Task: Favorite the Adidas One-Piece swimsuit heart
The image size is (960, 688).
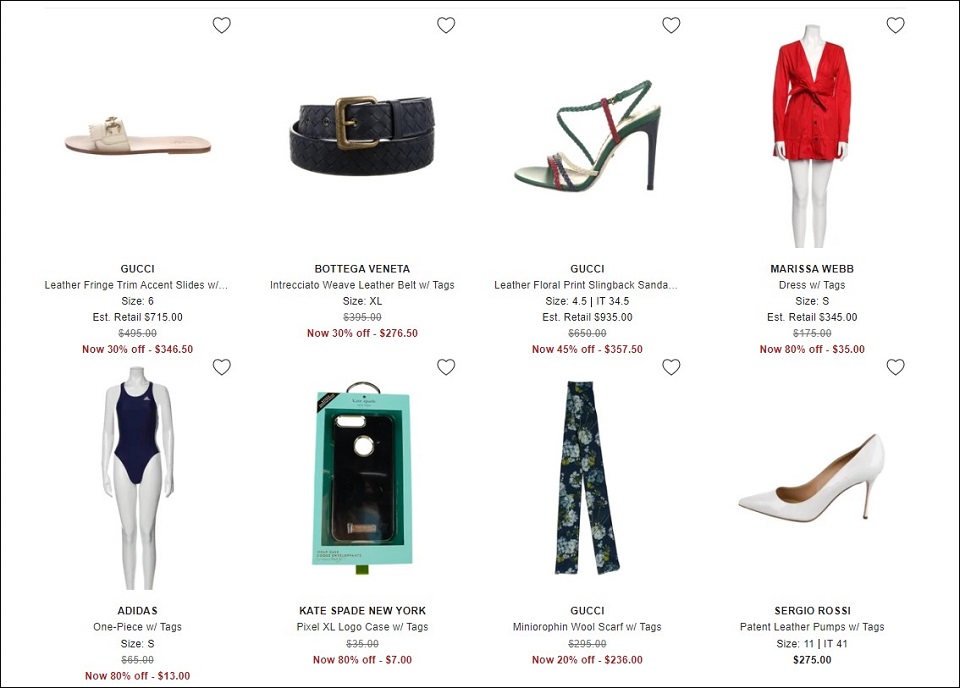Action: (x=222, y=367)
